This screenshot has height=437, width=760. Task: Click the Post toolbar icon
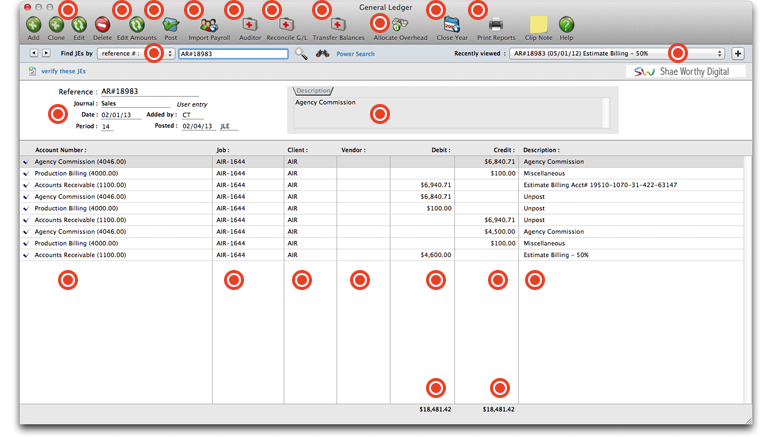(171, 25)
